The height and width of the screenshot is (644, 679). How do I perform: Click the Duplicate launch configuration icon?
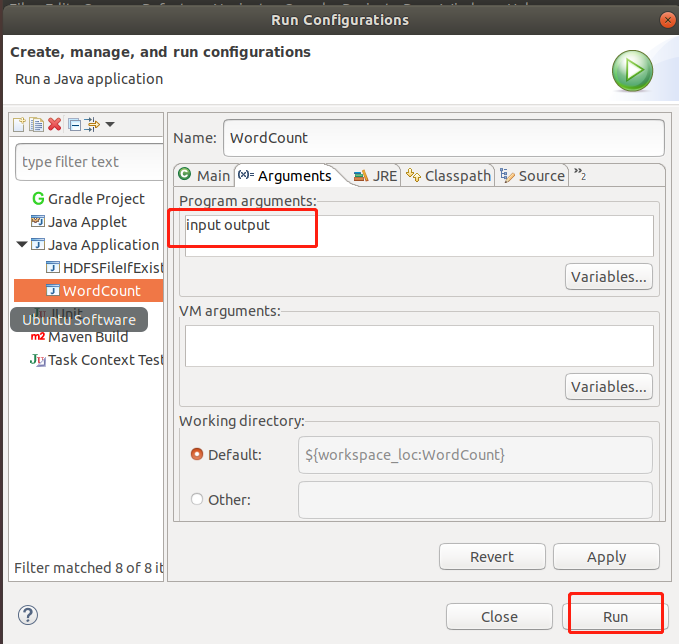[36, 125]
